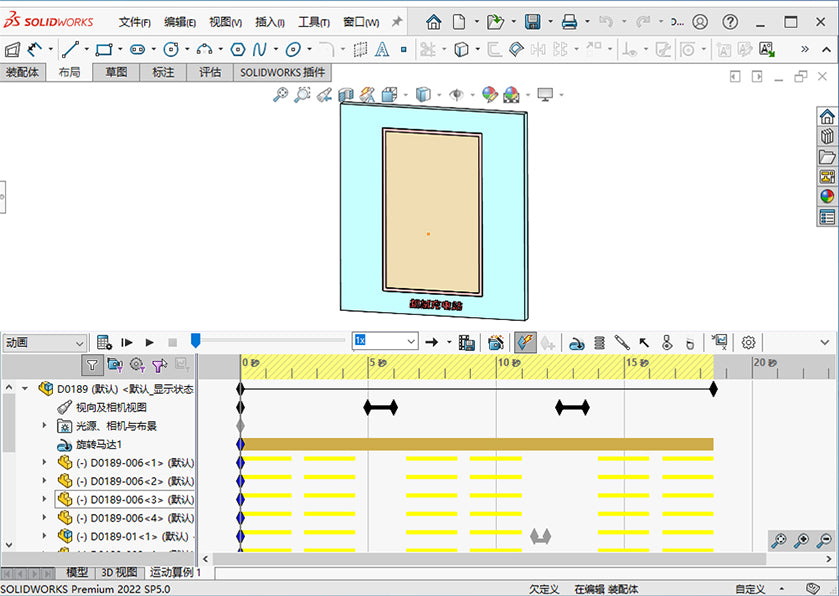The height and width of the screenshot is (596, 839).
Task: Open the Section View tool
Action: (346, 95)
